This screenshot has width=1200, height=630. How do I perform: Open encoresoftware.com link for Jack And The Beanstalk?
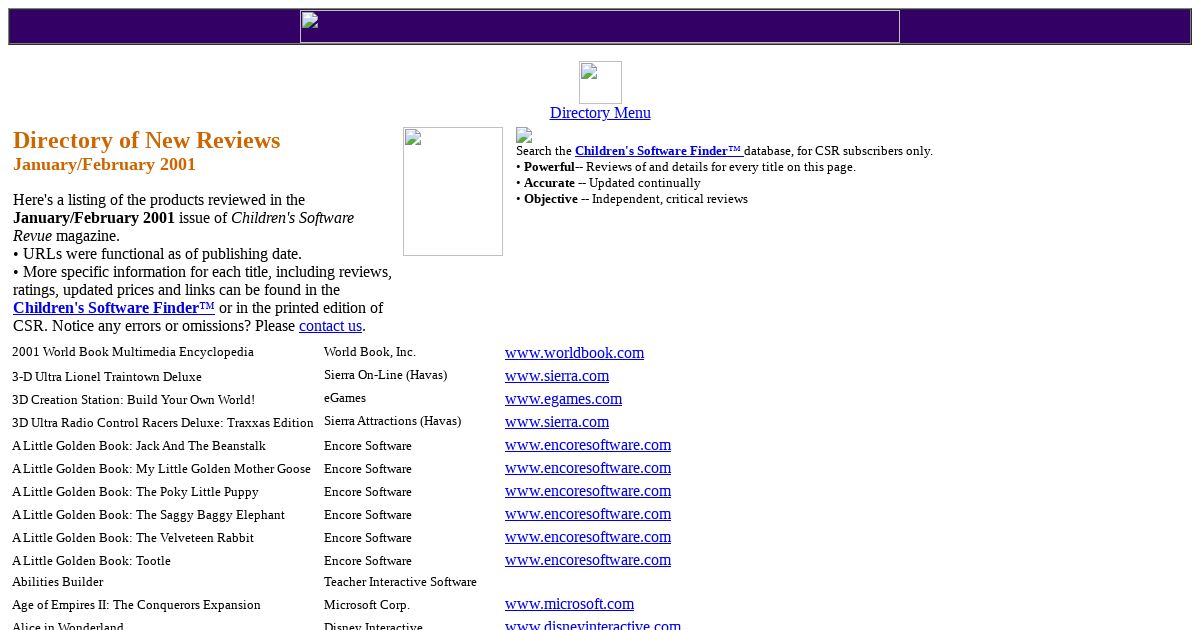tap(588, 445)
